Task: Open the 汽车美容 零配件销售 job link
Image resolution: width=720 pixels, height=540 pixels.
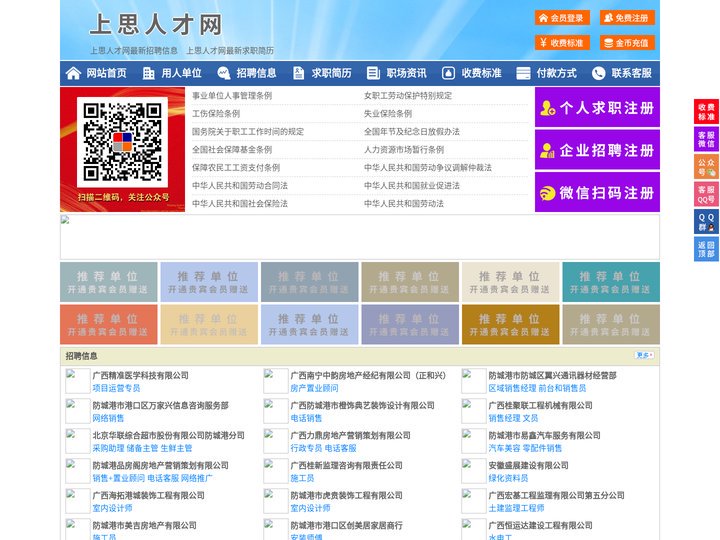Action: (525, 448)
